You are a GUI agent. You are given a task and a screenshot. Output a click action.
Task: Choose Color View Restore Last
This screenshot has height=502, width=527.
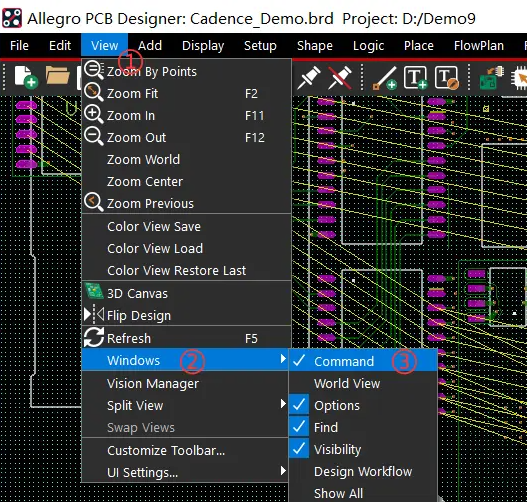(186, 270)
